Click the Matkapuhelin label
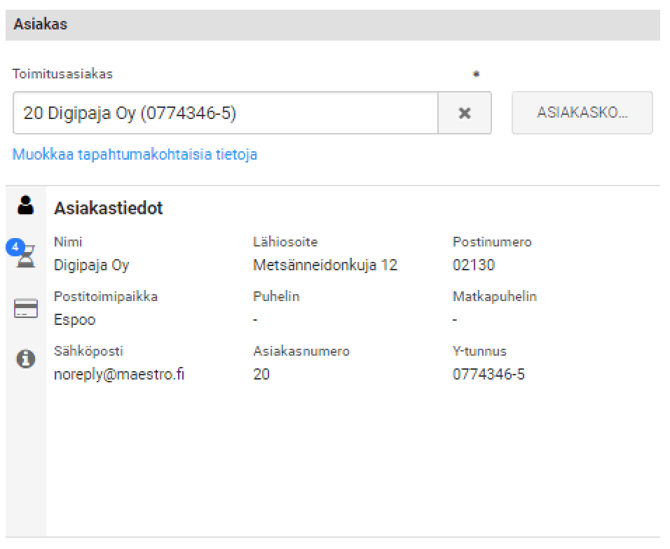Image resolution: width=670 pixels, height=549 pixels. (494, 297)
